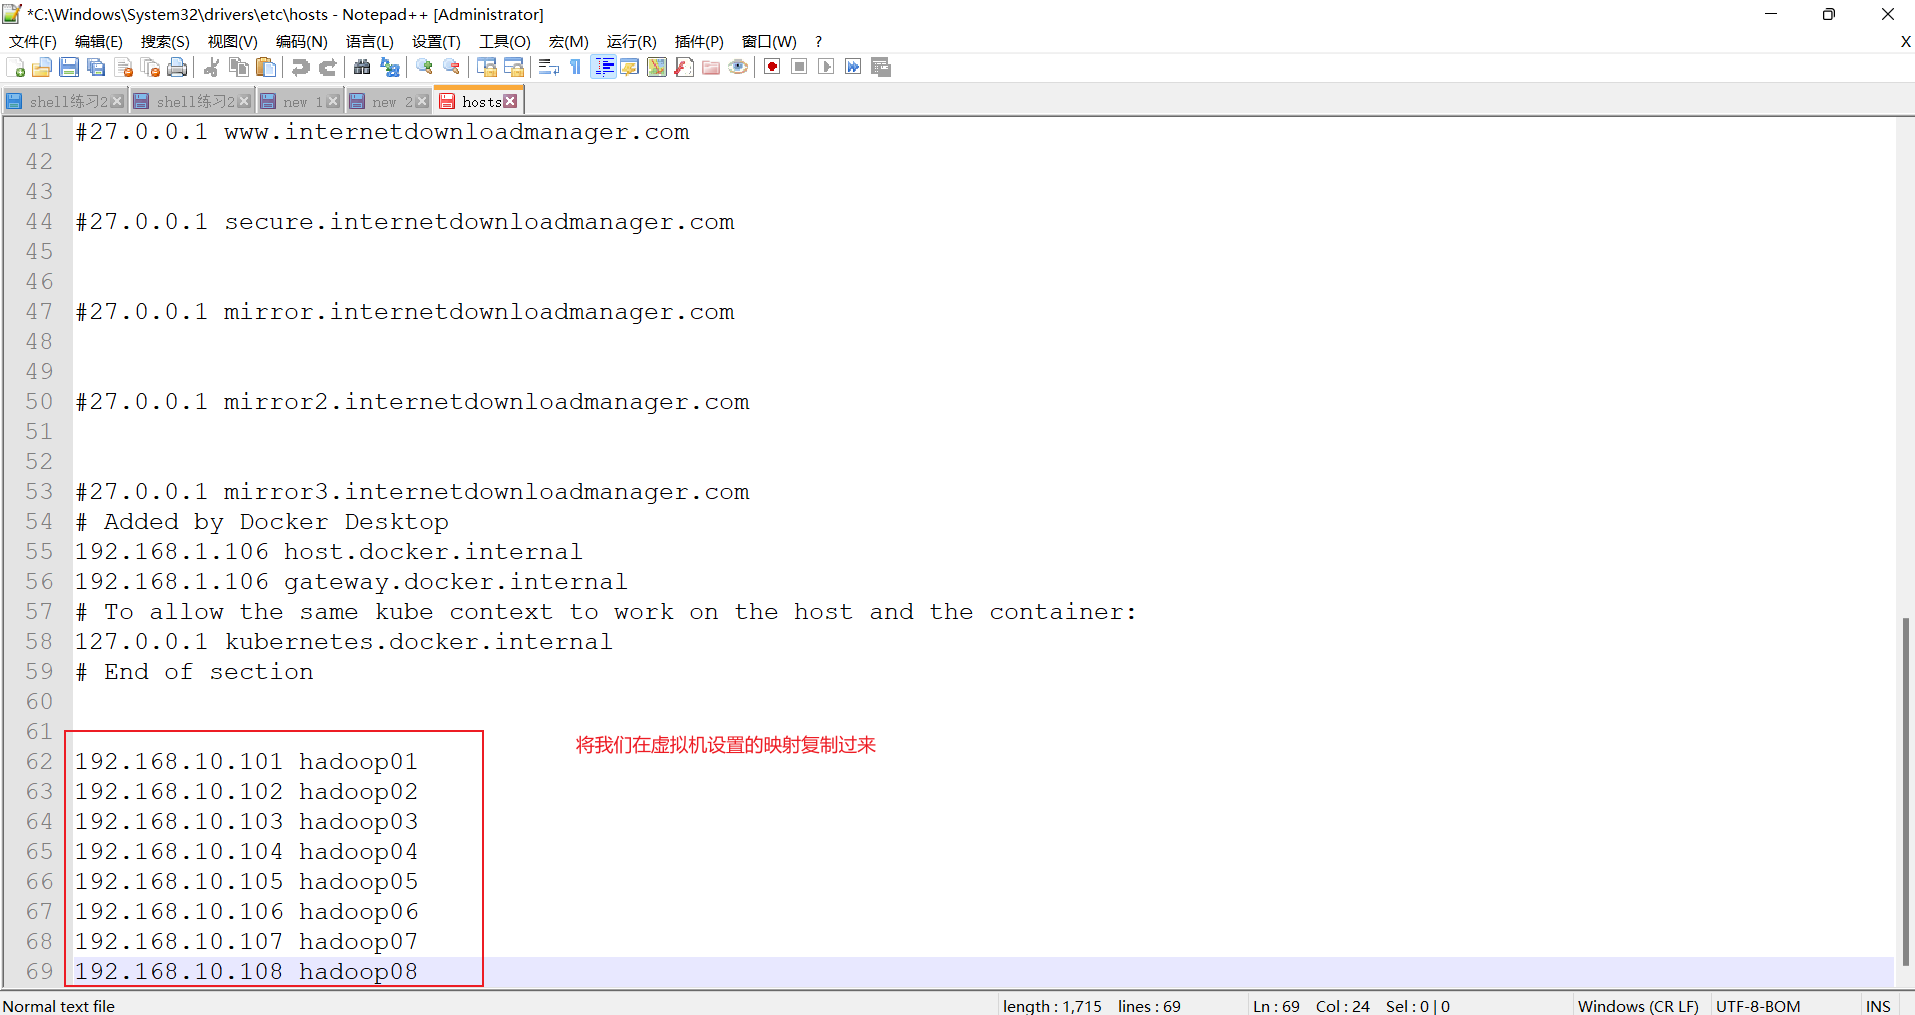Run the macro multiple times with the fast-forward icon

click(x=853, y=67)
